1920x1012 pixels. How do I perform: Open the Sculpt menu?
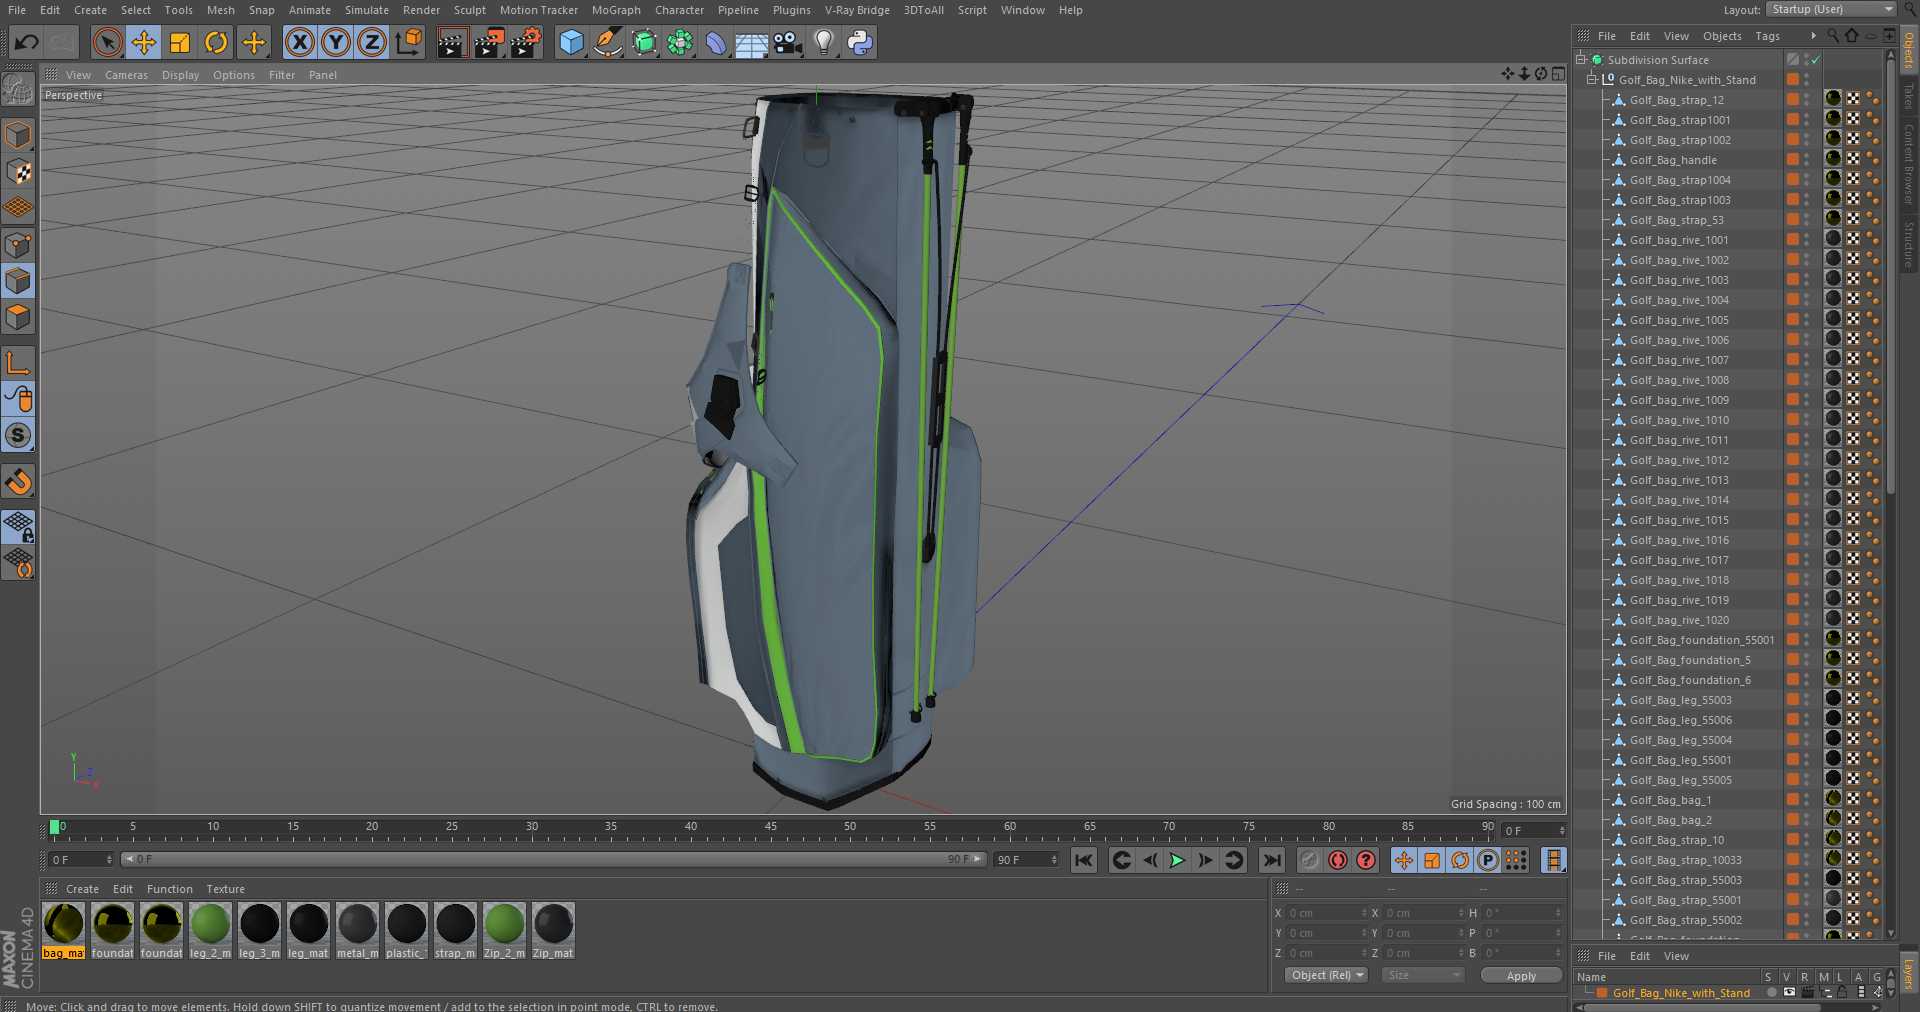tap(469, 10)
